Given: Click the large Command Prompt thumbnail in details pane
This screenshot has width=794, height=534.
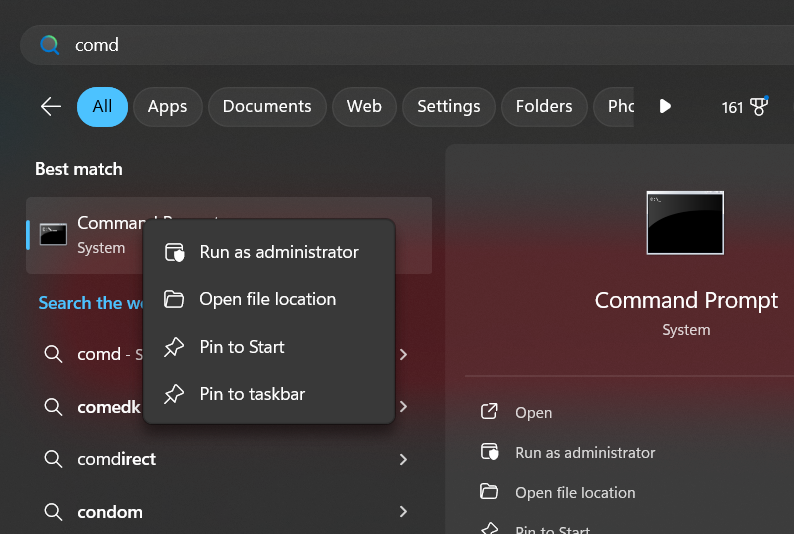Looking at the screenshot, I should 685,223.
